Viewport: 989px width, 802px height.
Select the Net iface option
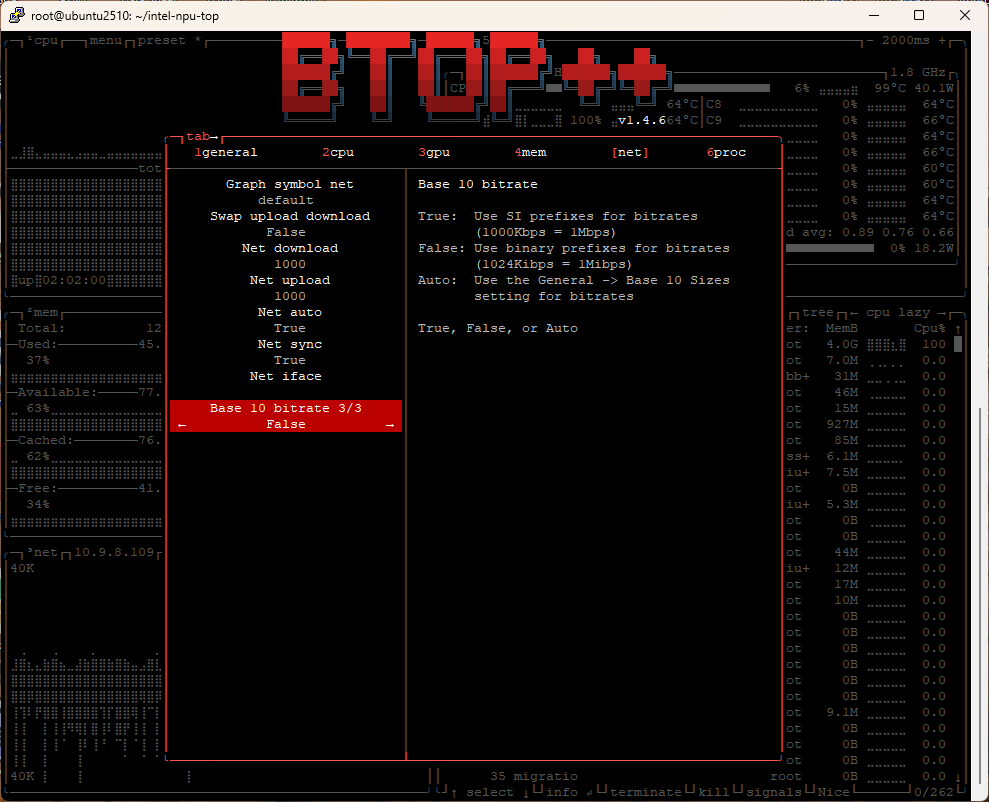tap(289, 376)
